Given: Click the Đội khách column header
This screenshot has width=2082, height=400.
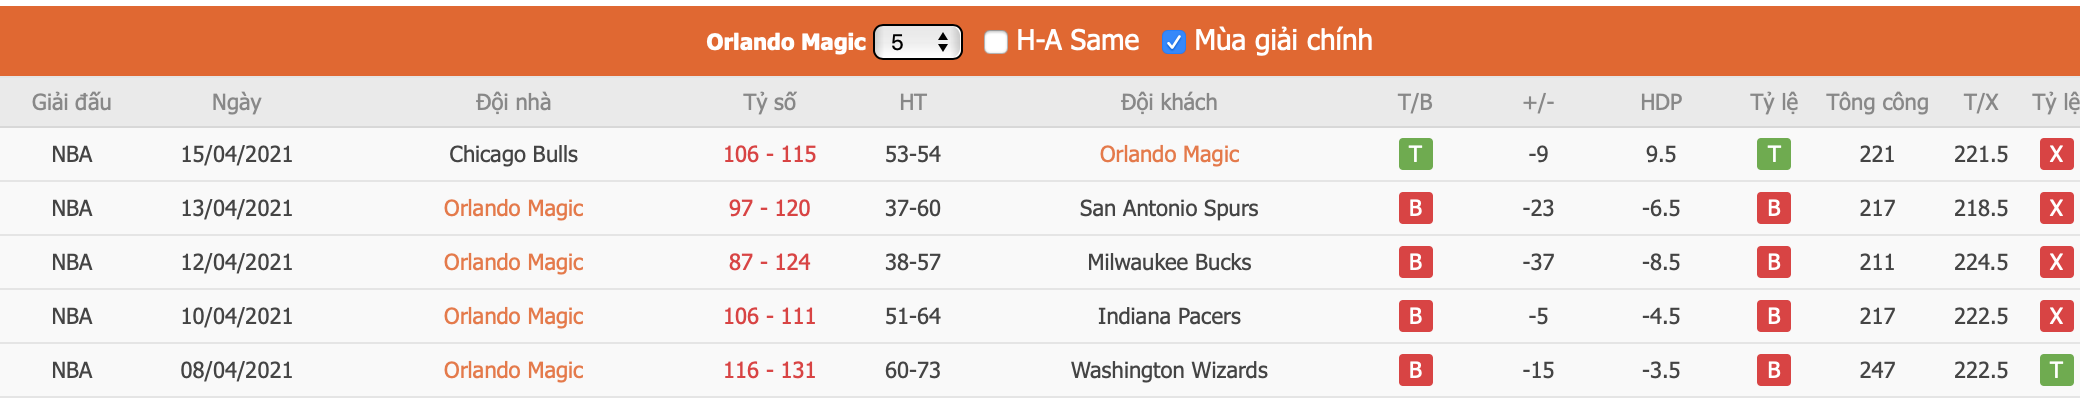Looking at the screenshot, I should [x=1169, y=102].
